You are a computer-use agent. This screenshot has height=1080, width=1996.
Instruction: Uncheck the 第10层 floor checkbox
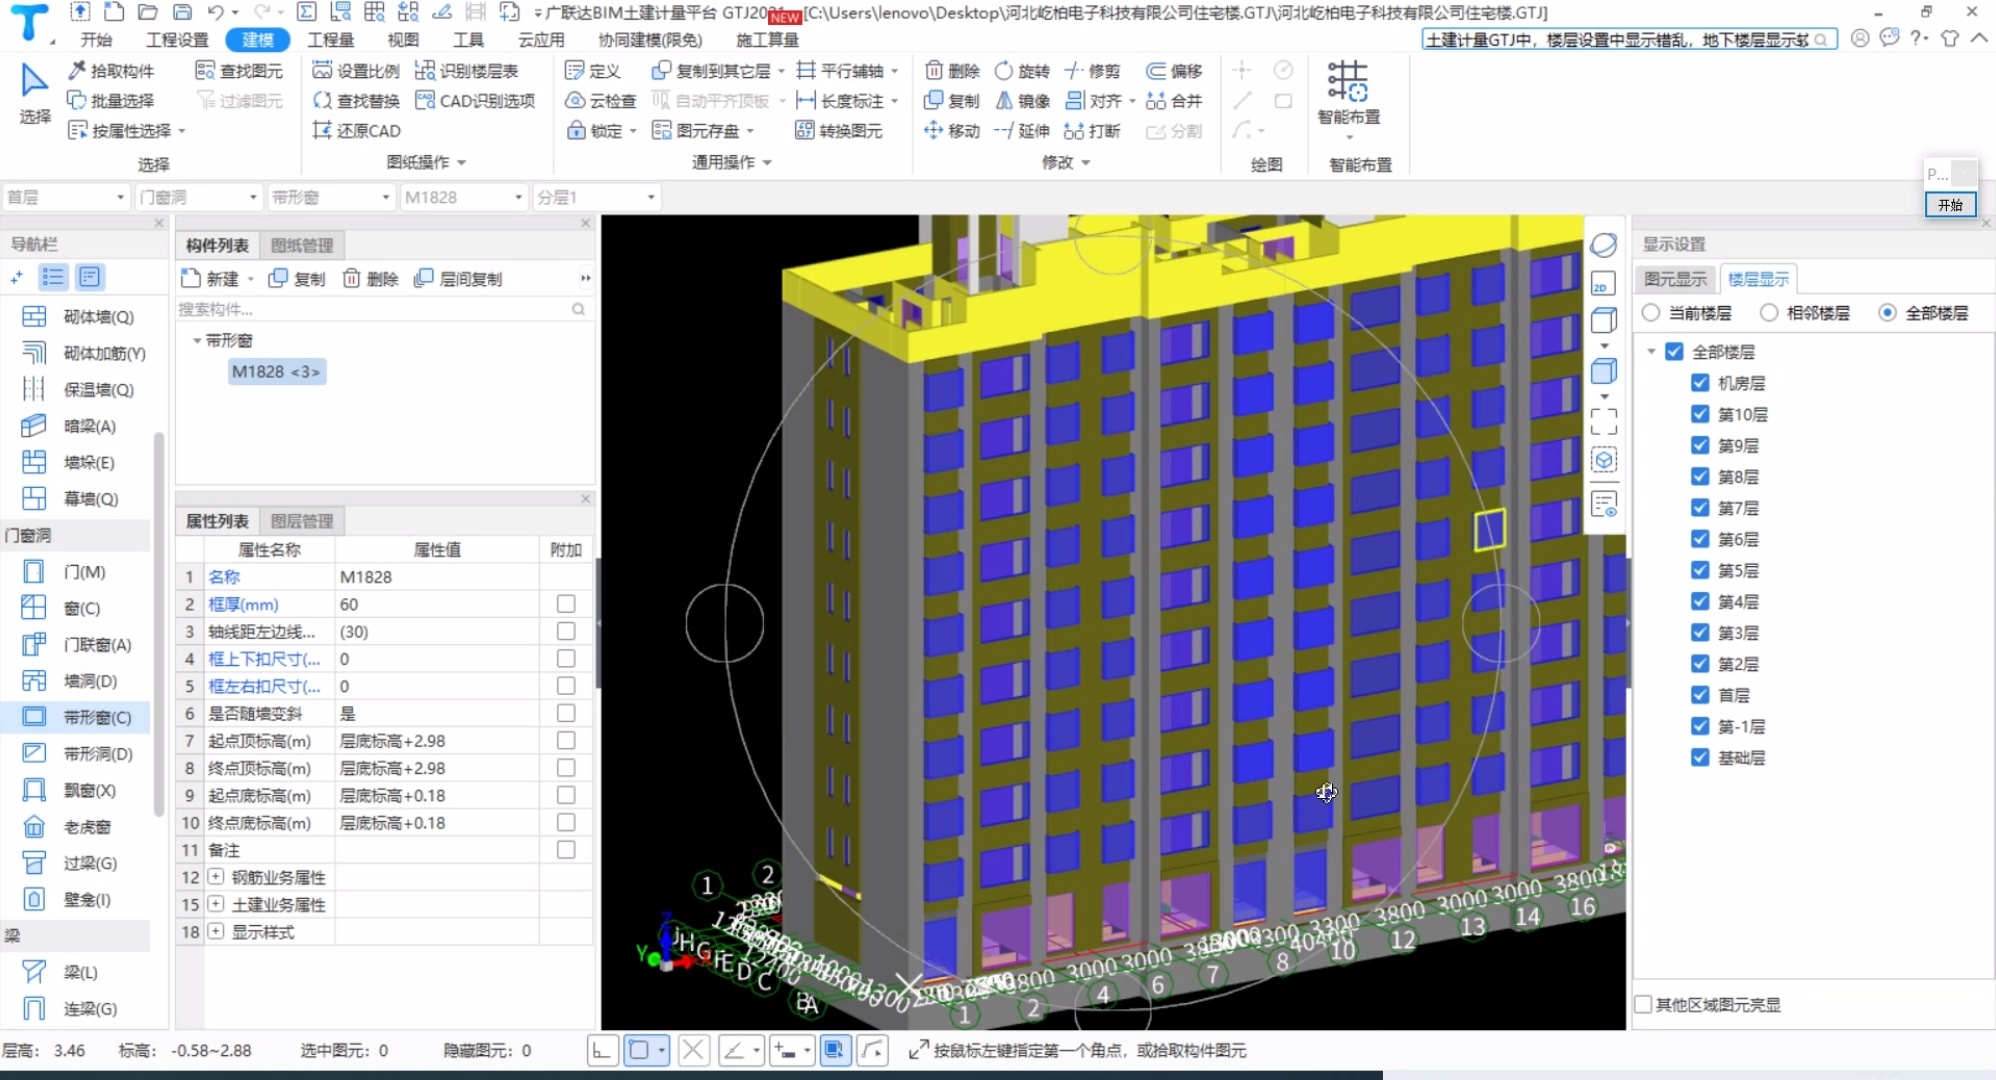coord(1700,414)
